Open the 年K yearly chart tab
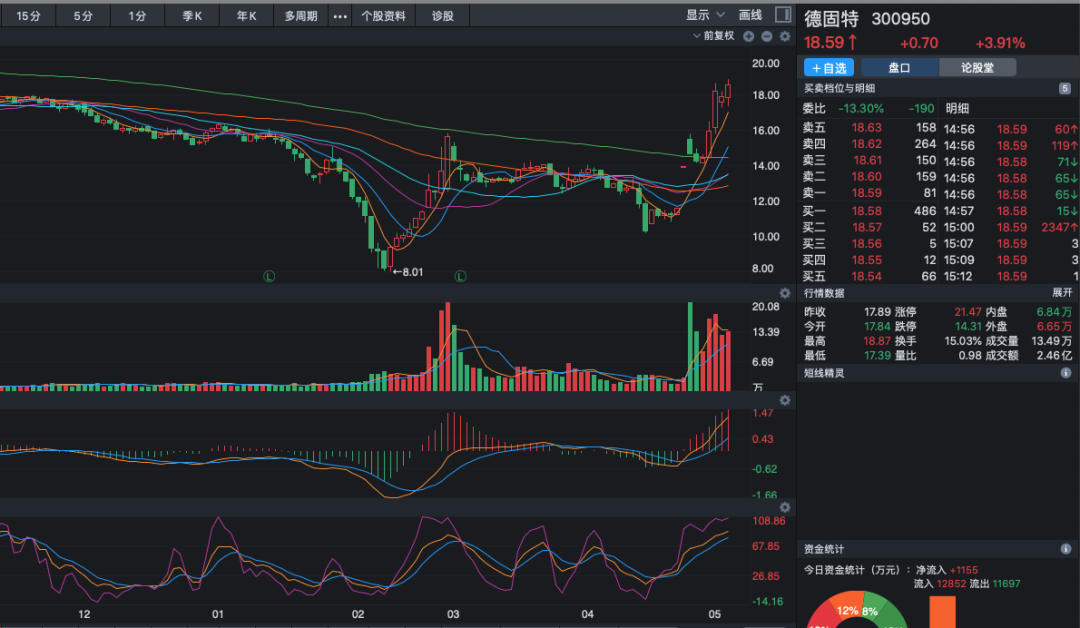 247,16
